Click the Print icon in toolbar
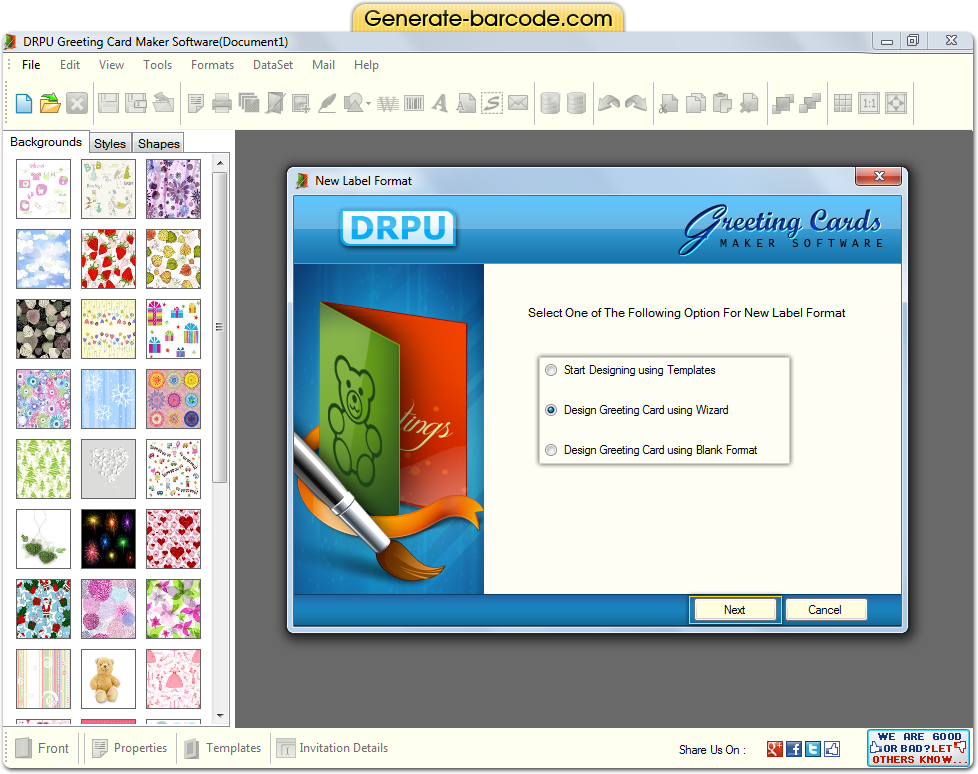The width and height of the screenshot is (978, 774). point(221,103)
